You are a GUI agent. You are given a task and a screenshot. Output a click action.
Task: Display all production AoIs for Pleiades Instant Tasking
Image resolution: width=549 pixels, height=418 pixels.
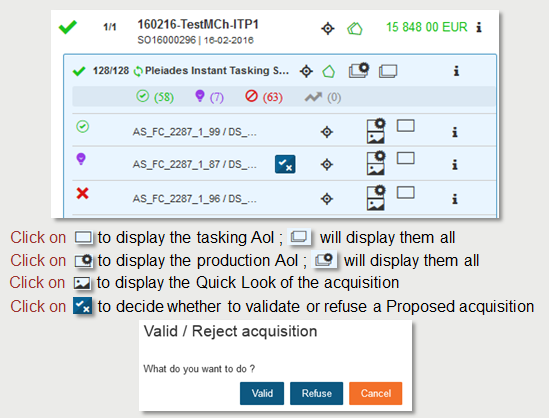tap(359, 70)
